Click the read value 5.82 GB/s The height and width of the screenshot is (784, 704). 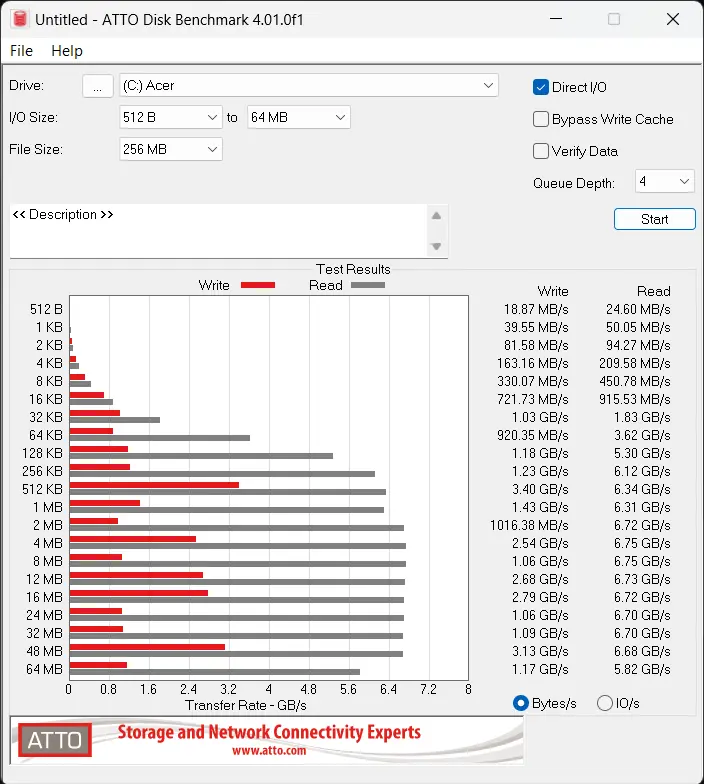click(642, 670)
